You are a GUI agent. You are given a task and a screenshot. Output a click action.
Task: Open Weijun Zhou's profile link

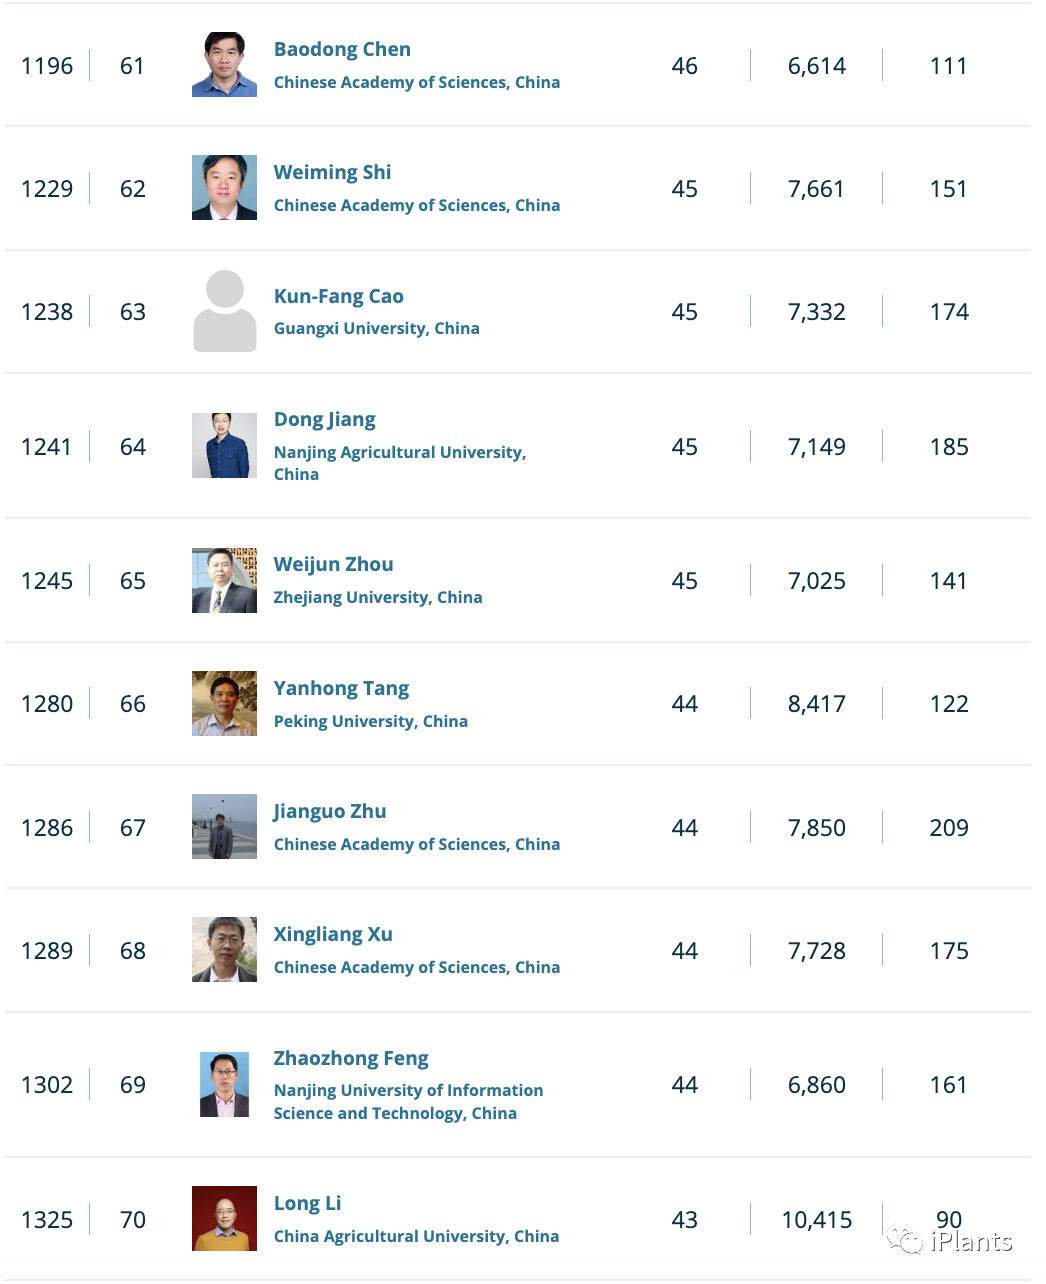coord(333,564)
